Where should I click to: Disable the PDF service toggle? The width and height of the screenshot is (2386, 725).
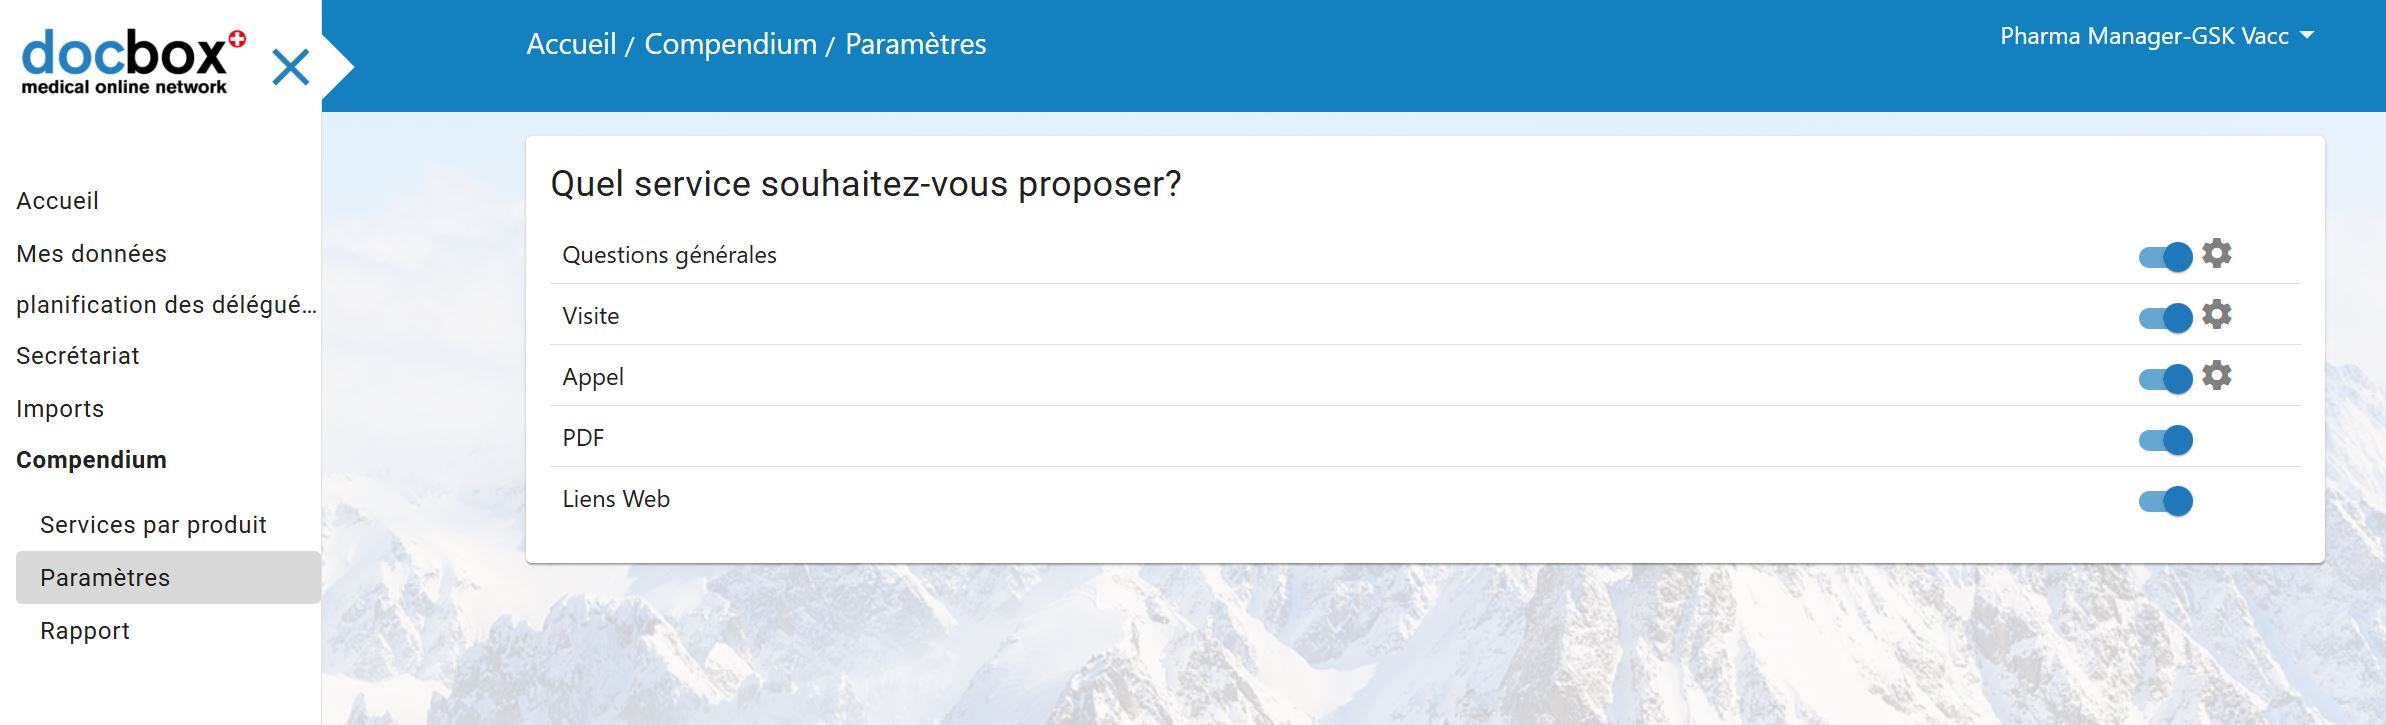pos(2165,439)
